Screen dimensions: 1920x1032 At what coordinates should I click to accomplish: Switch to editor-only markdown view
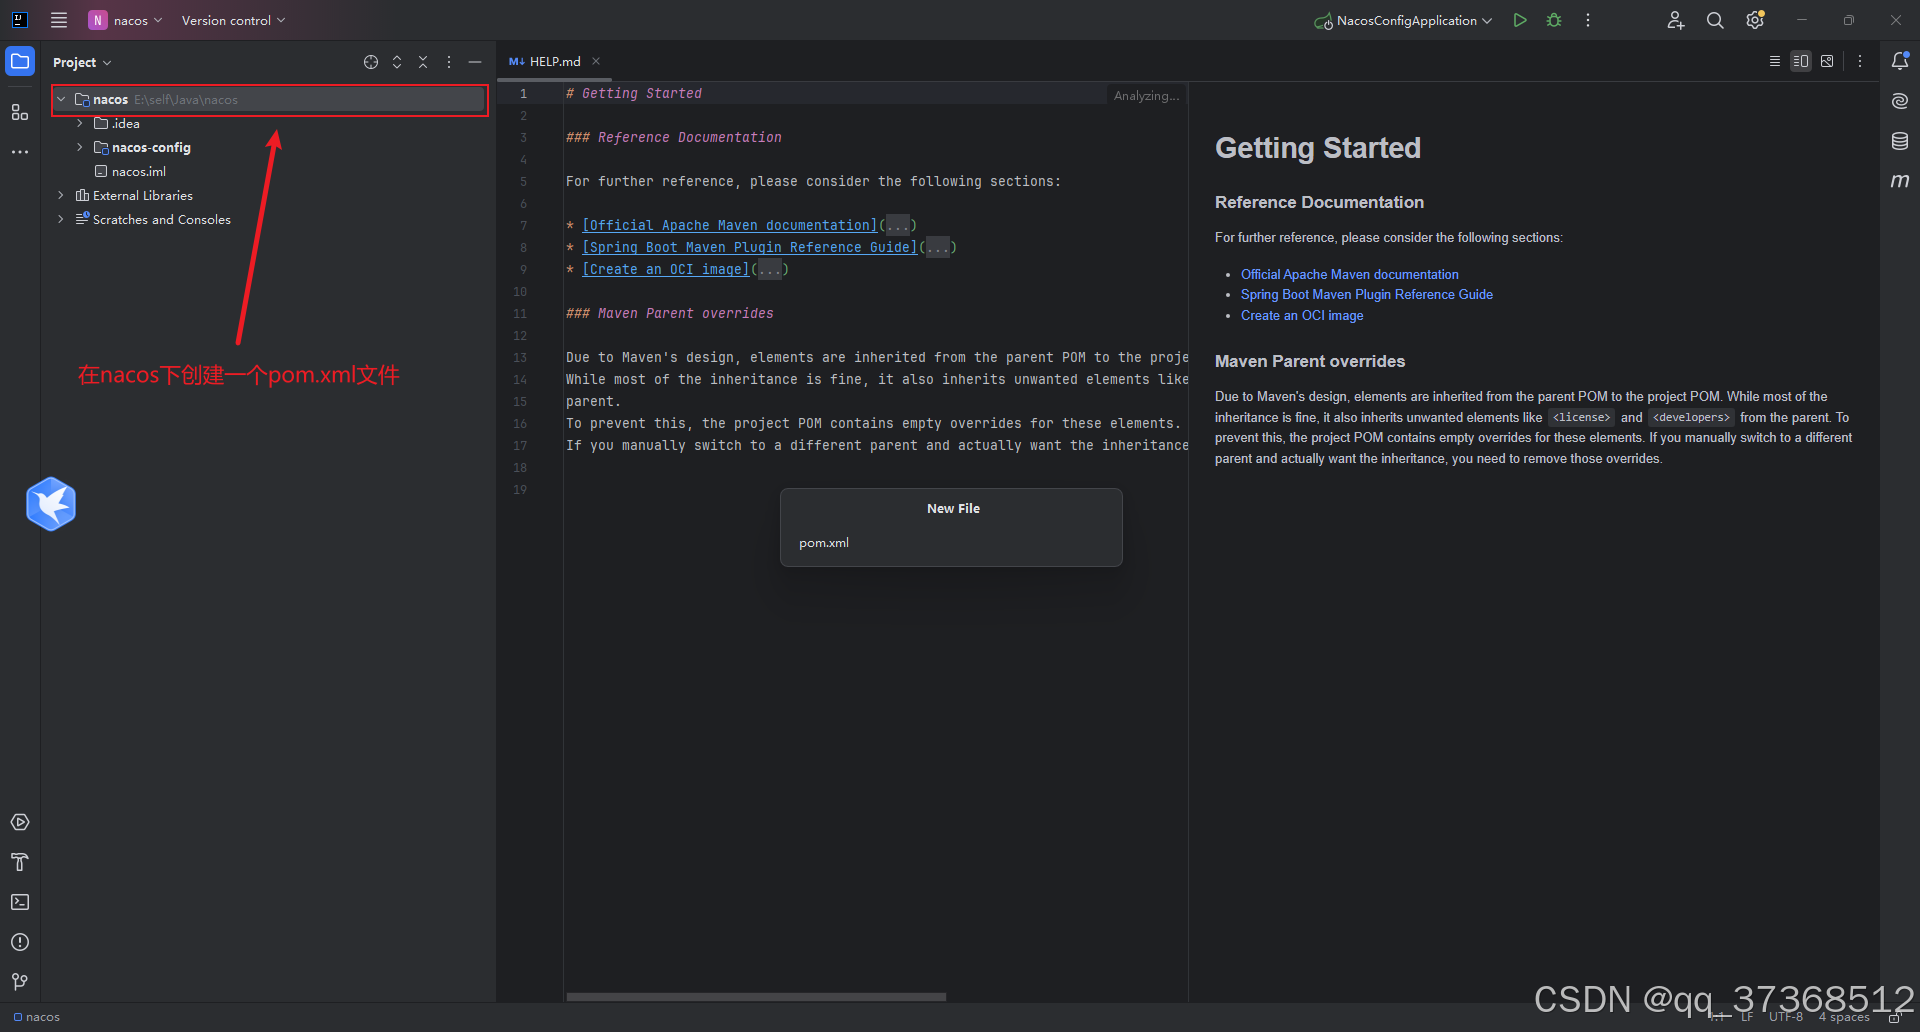[x=1775, y=61]
